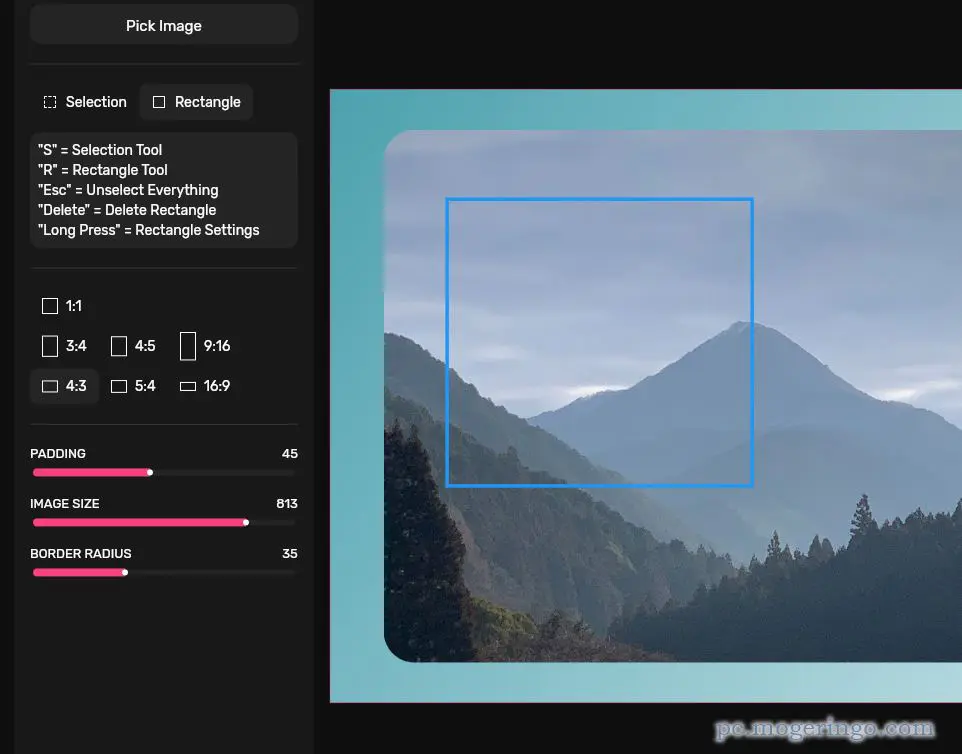Click the 1:1 ratio label

coord(74,306)
